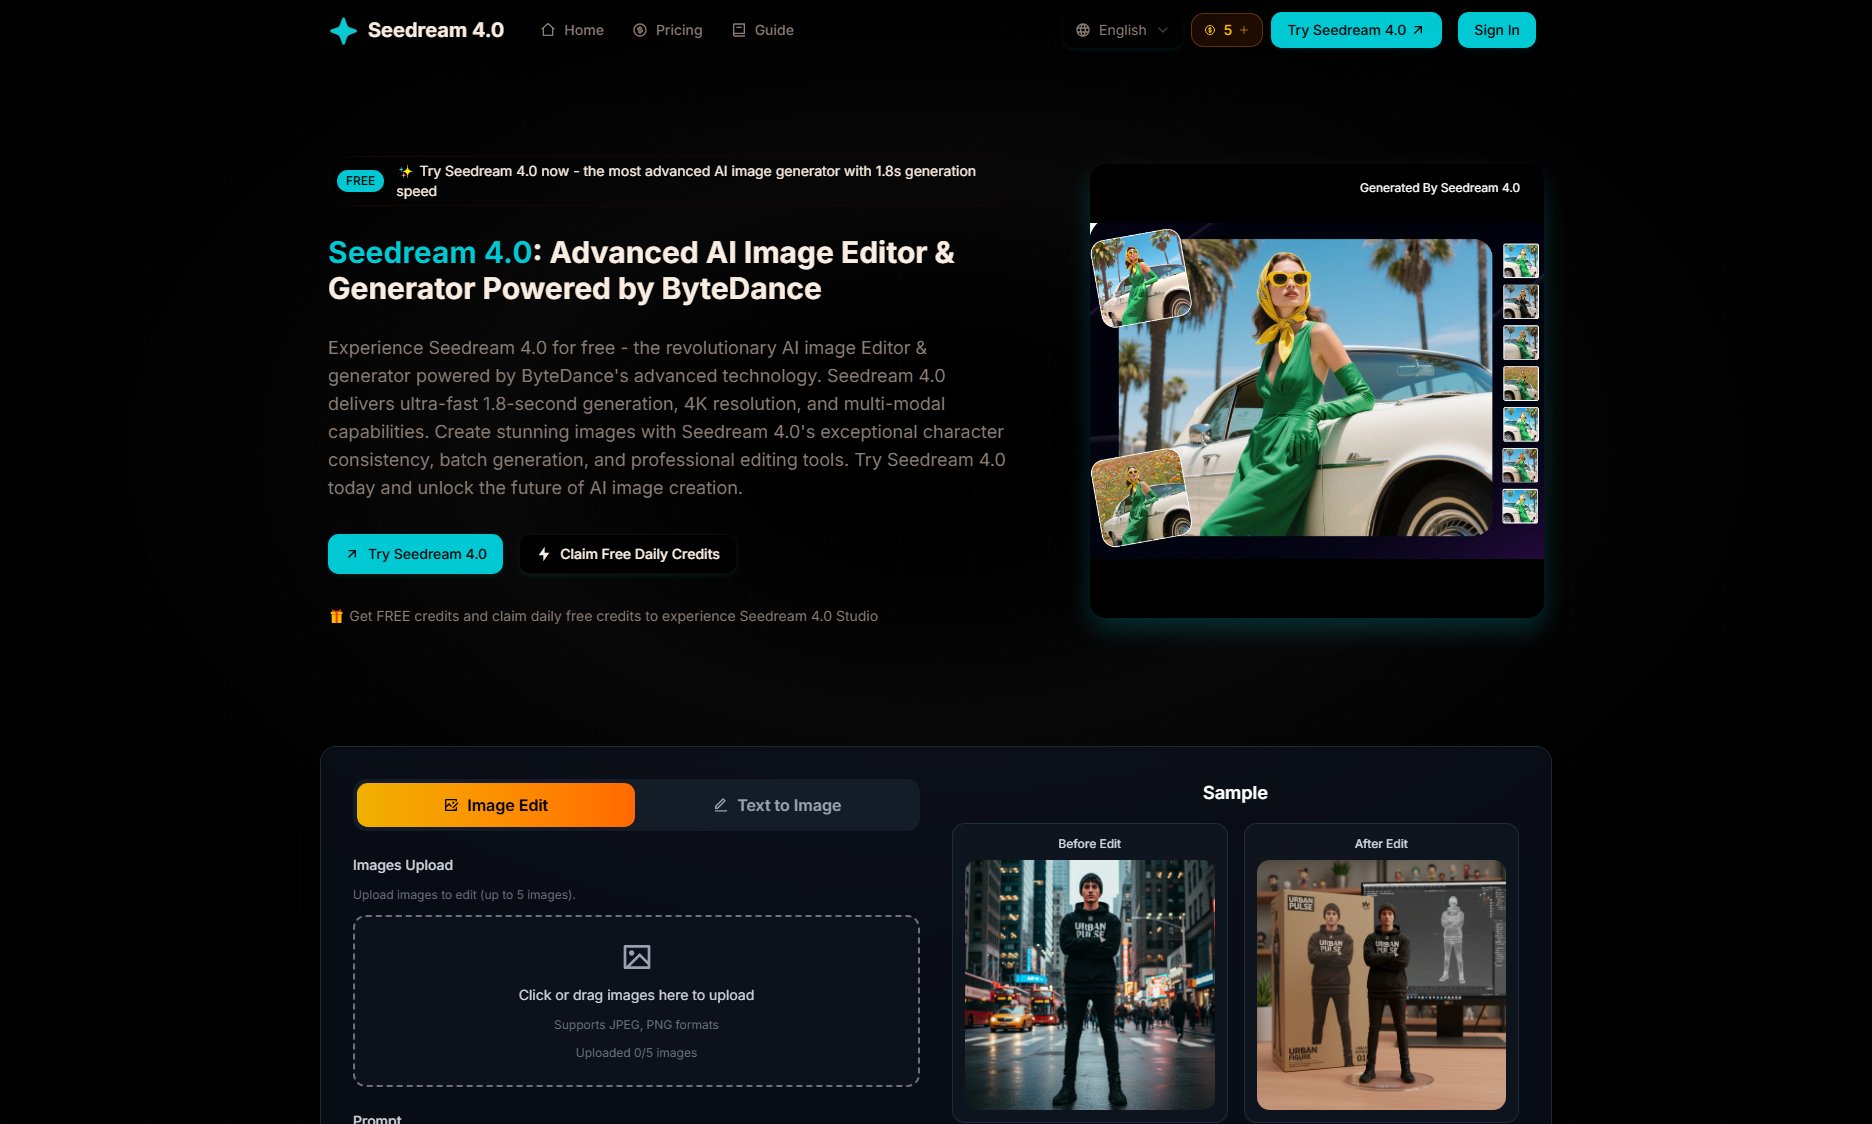Image resolution: width=1872 pixels, height=1124 pixels.
Task: Expand the English language dropdown
Action: (x=1122, y=30)
